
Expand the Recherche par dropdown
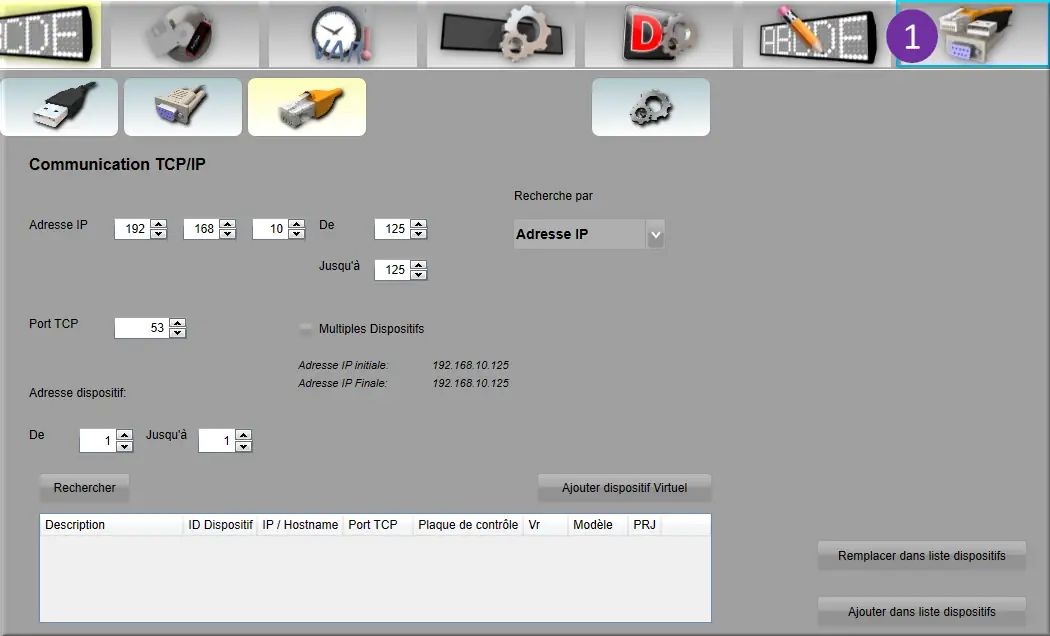(655, 235)
